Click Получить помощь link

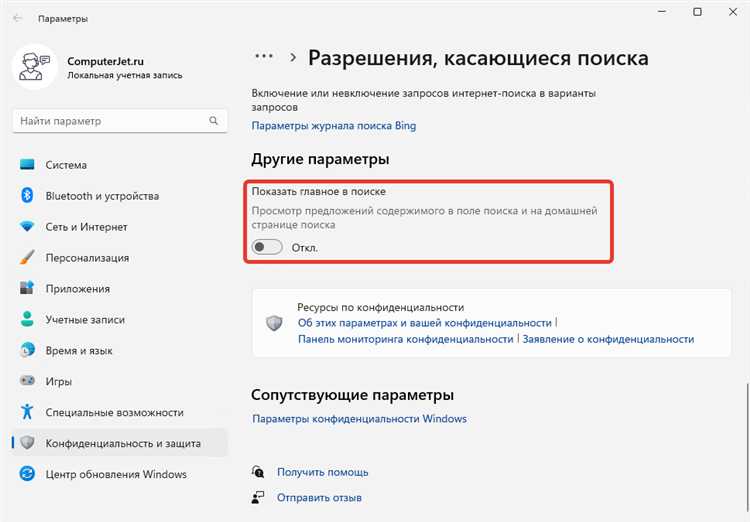tap(322, 472)
